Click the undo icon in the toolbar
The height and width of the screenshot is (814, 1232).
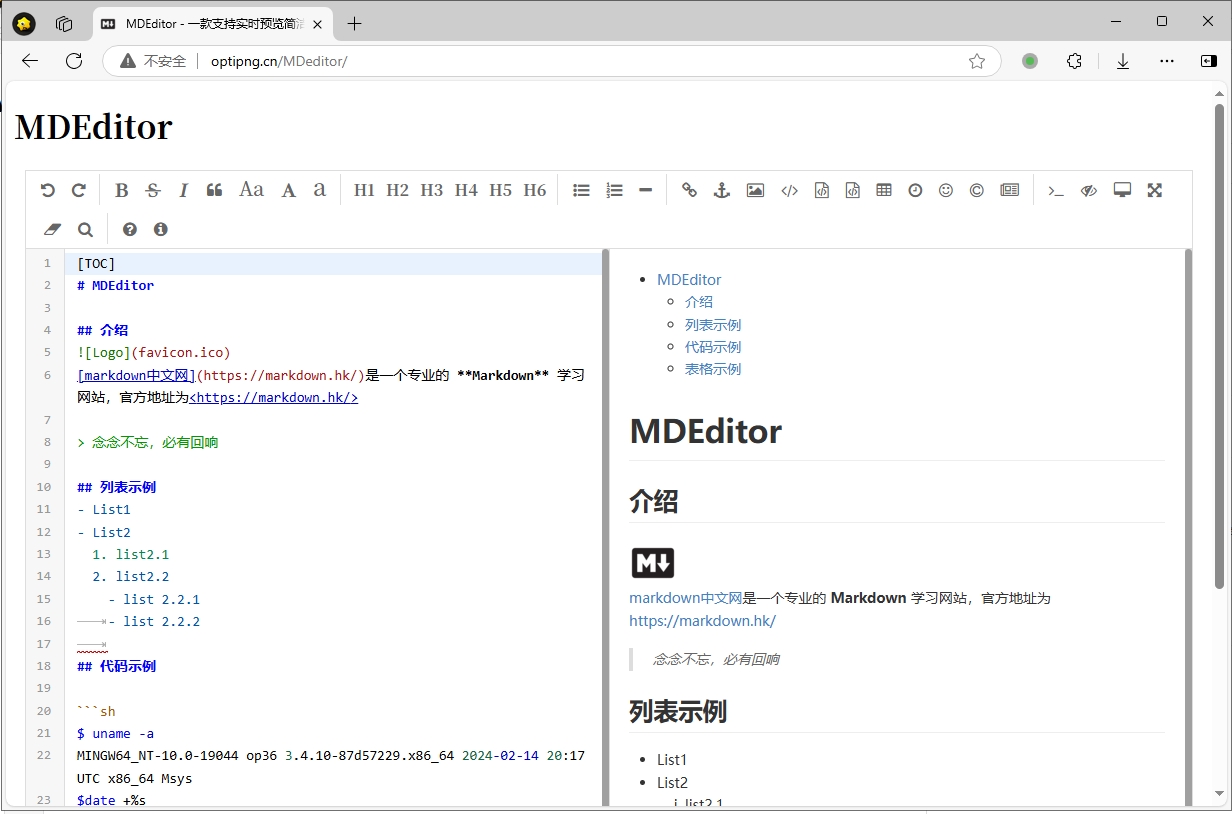click(47, 190)
